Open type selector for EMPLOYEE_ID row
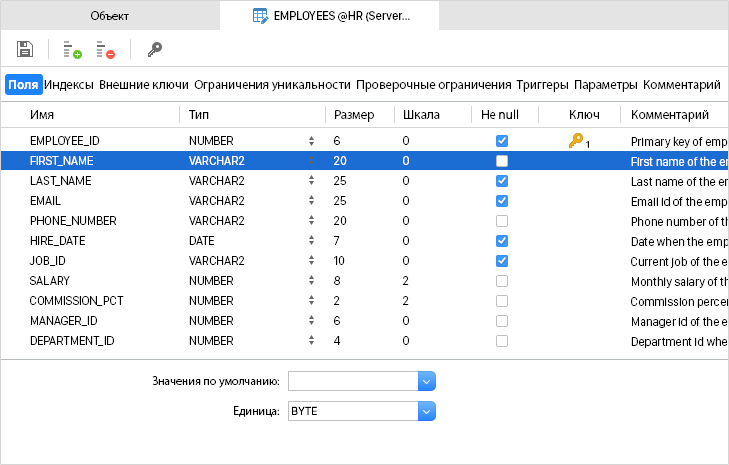This screenshot has width=729, height=465. pos(311,142)
